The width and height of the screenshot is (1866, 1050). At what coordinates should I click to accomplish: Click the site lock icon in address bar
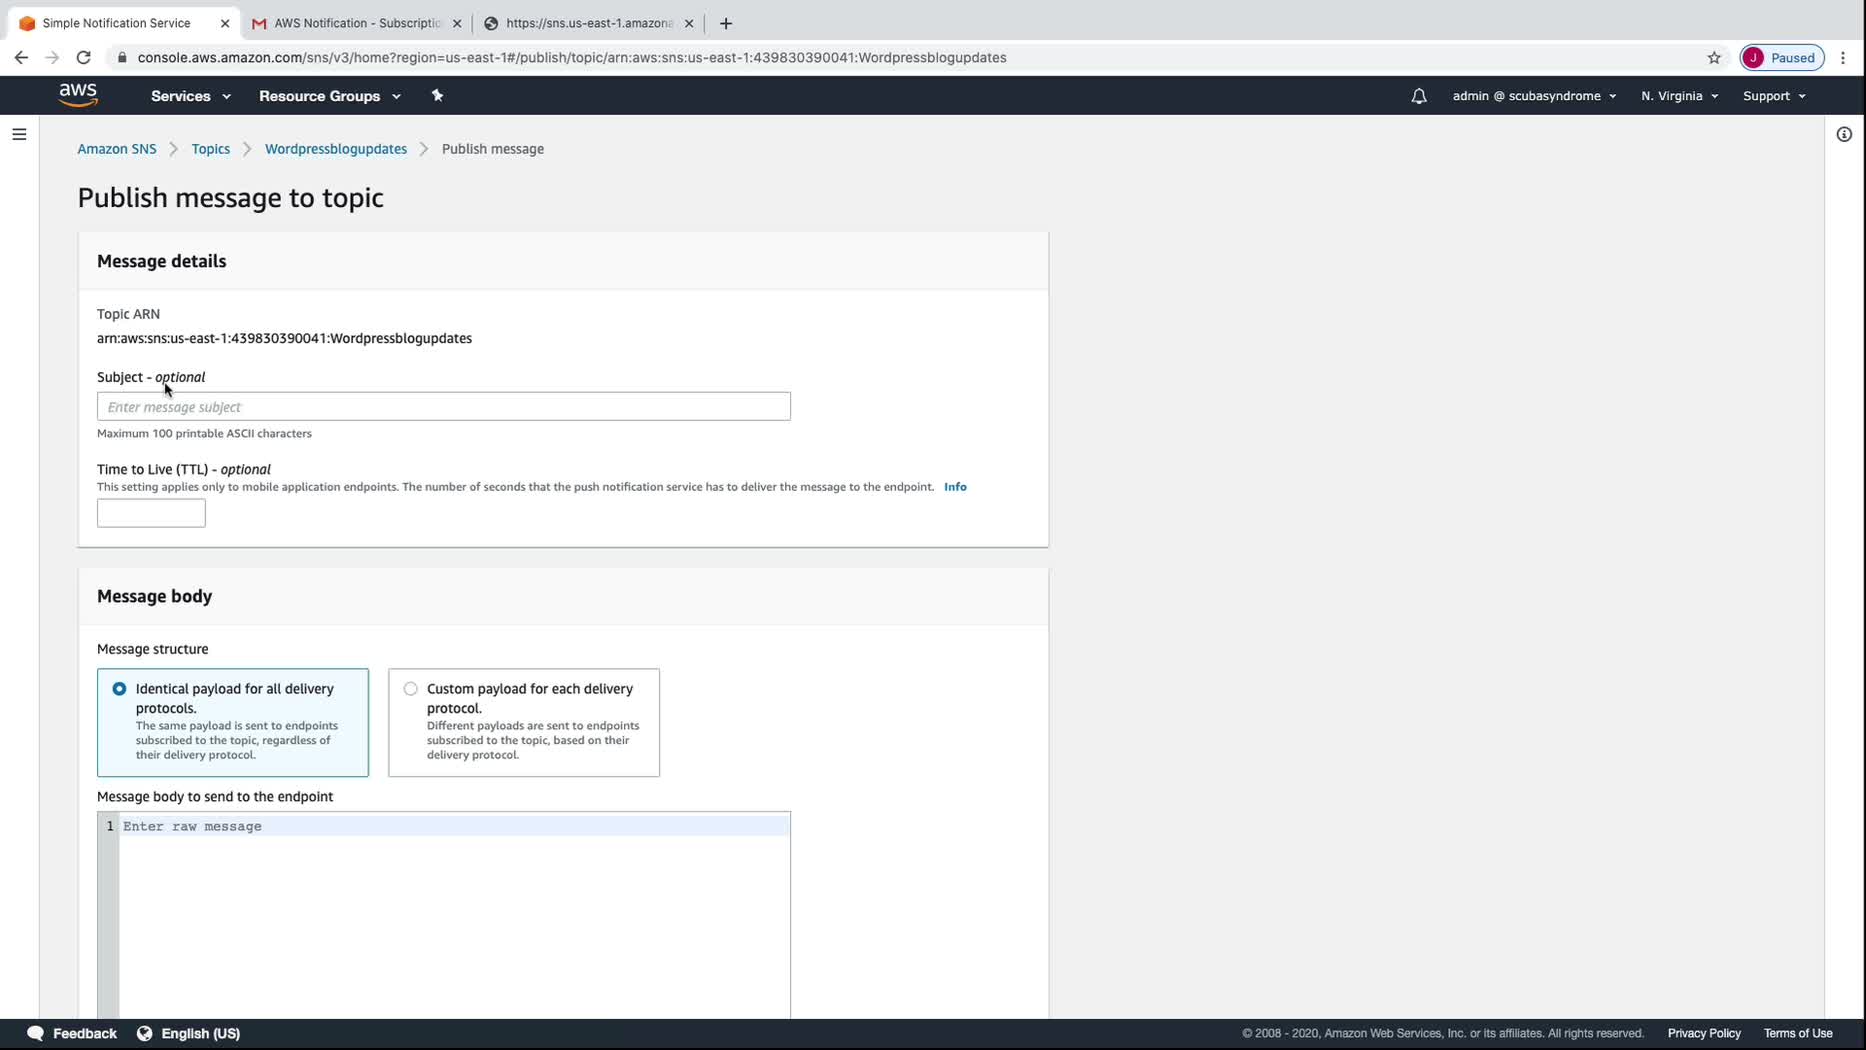tap(122, 58)
